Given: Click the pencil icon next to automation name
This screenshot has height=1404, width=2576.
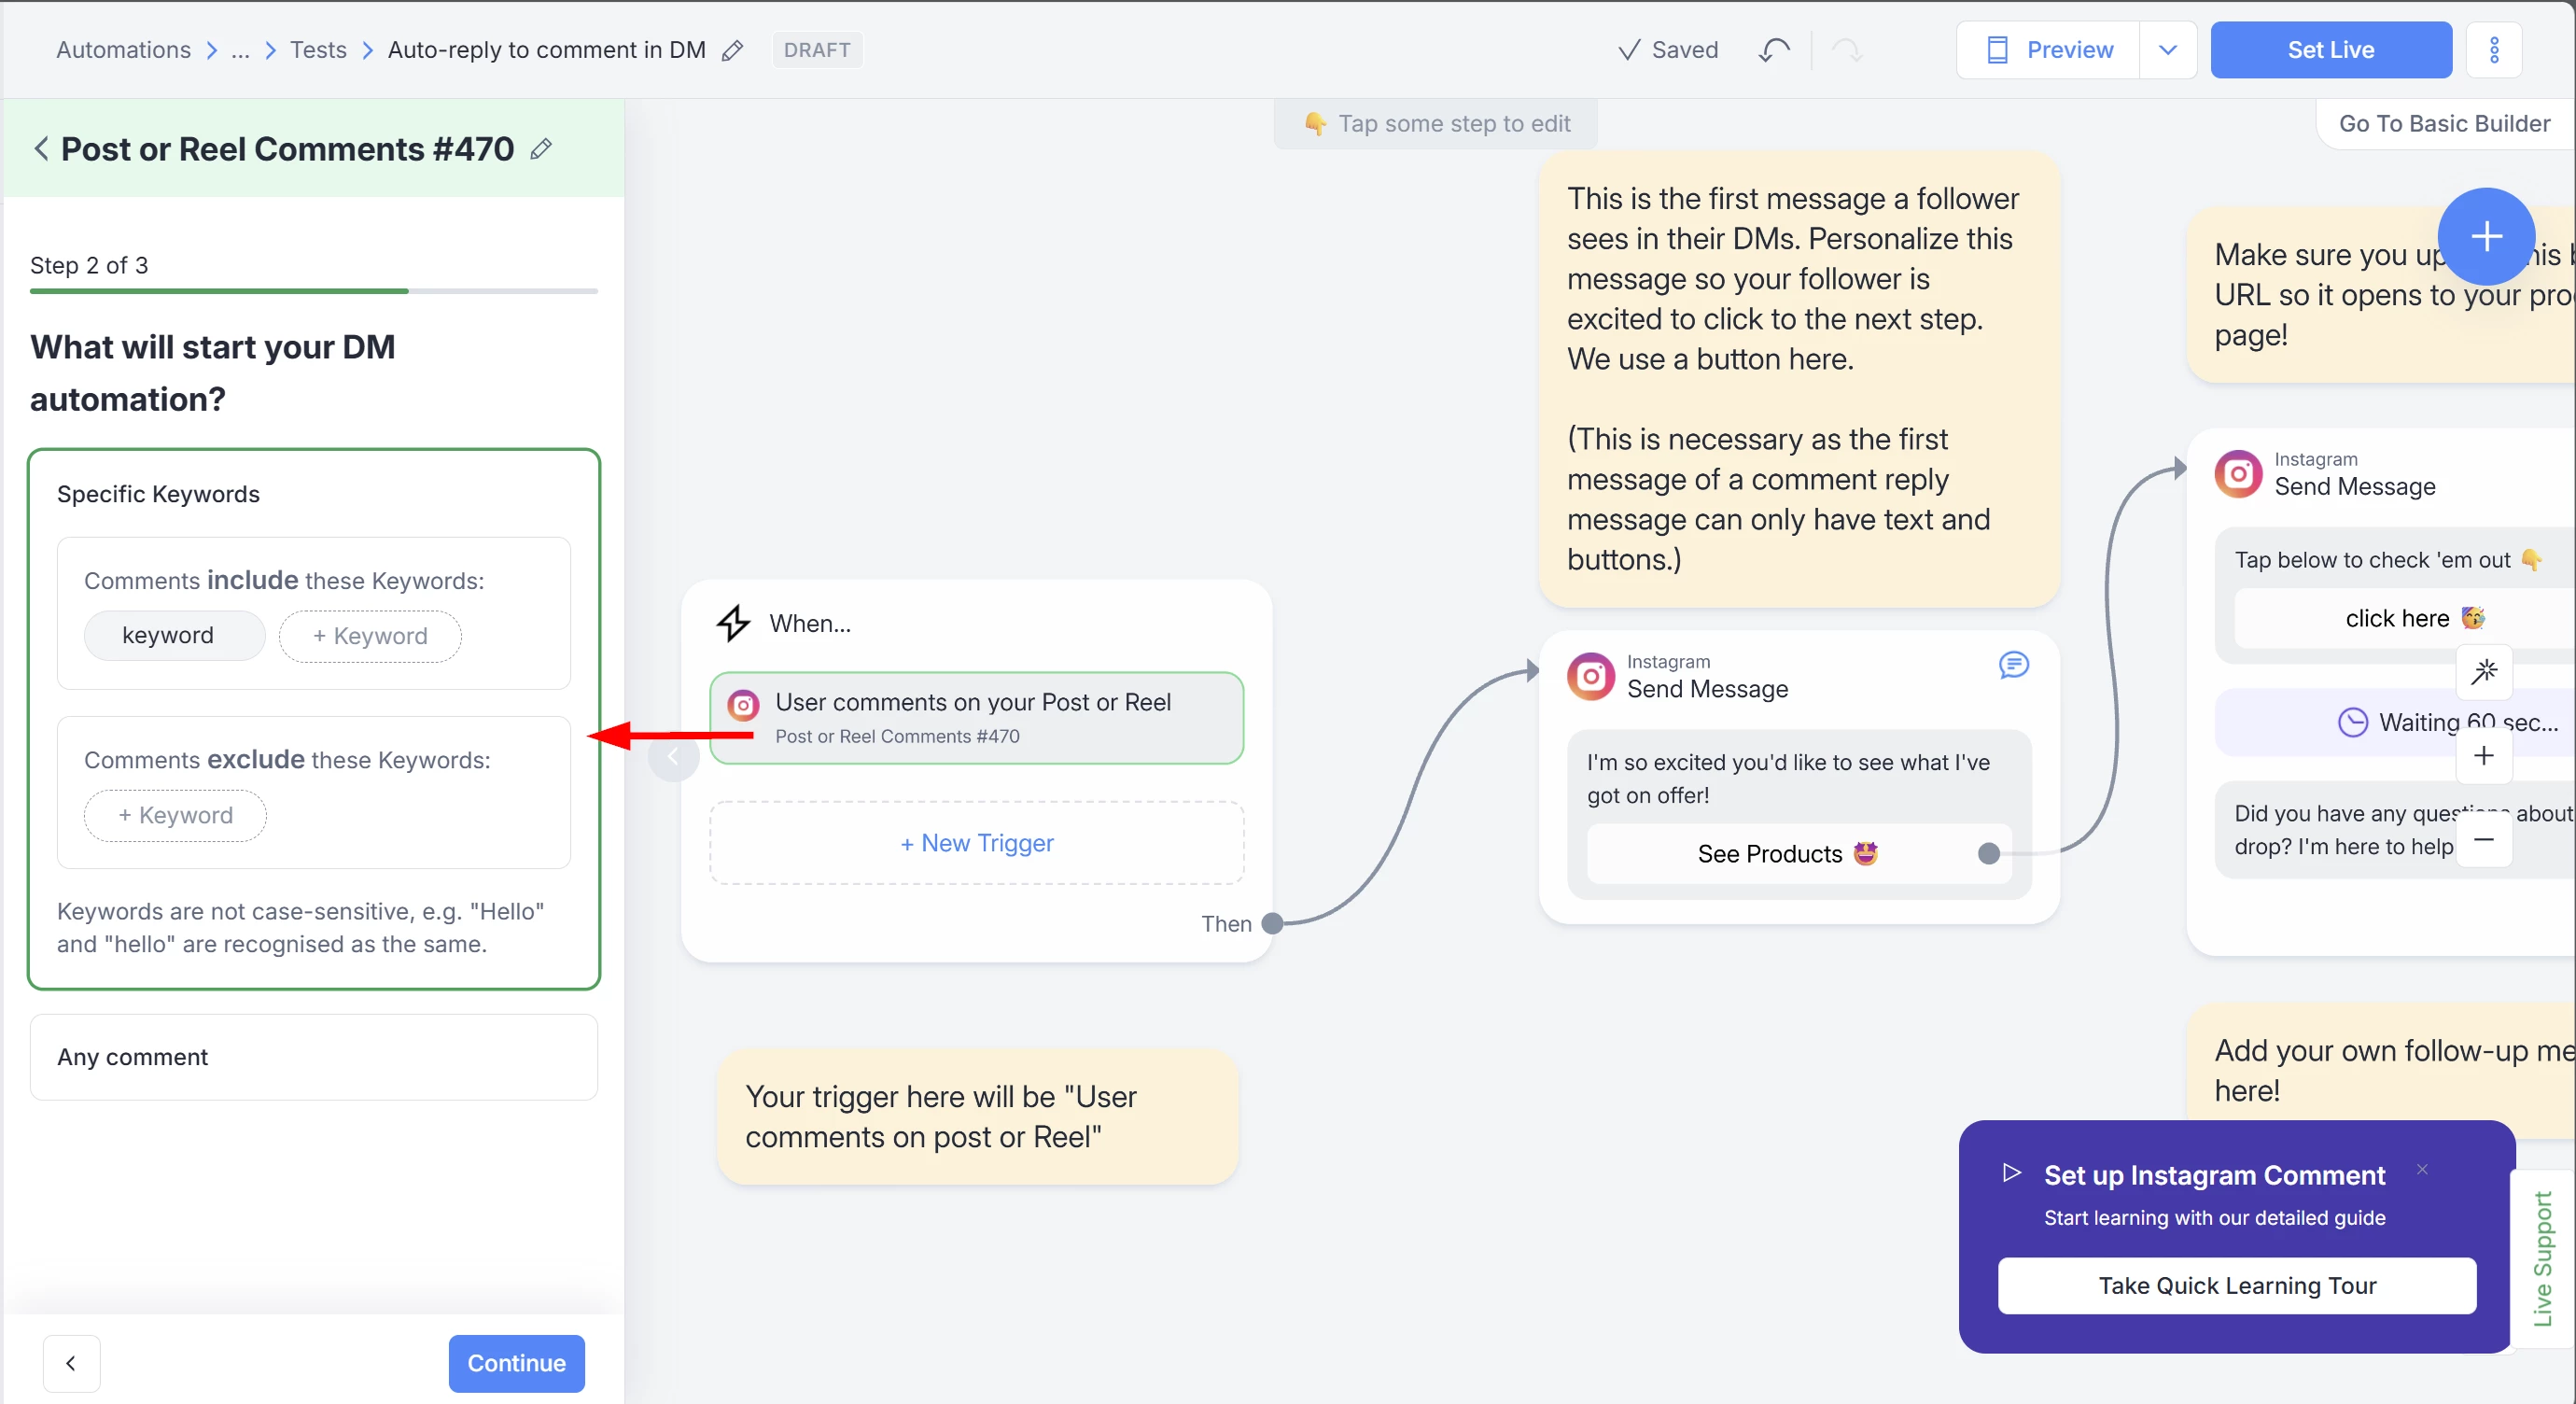Looking at the screenshot, I should pyautogui.click(x=732, y=50).
